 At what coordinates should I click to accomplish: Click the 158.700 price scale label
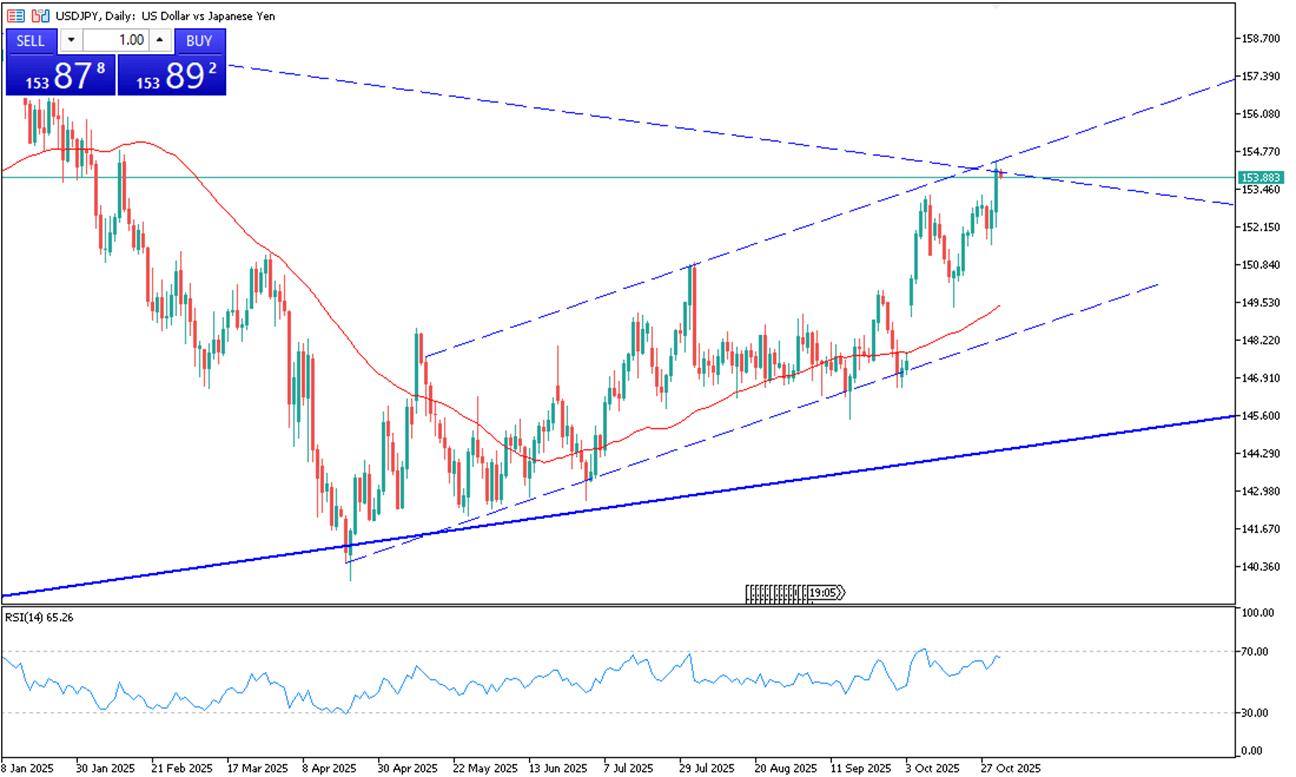click(x=1260, y=39)
